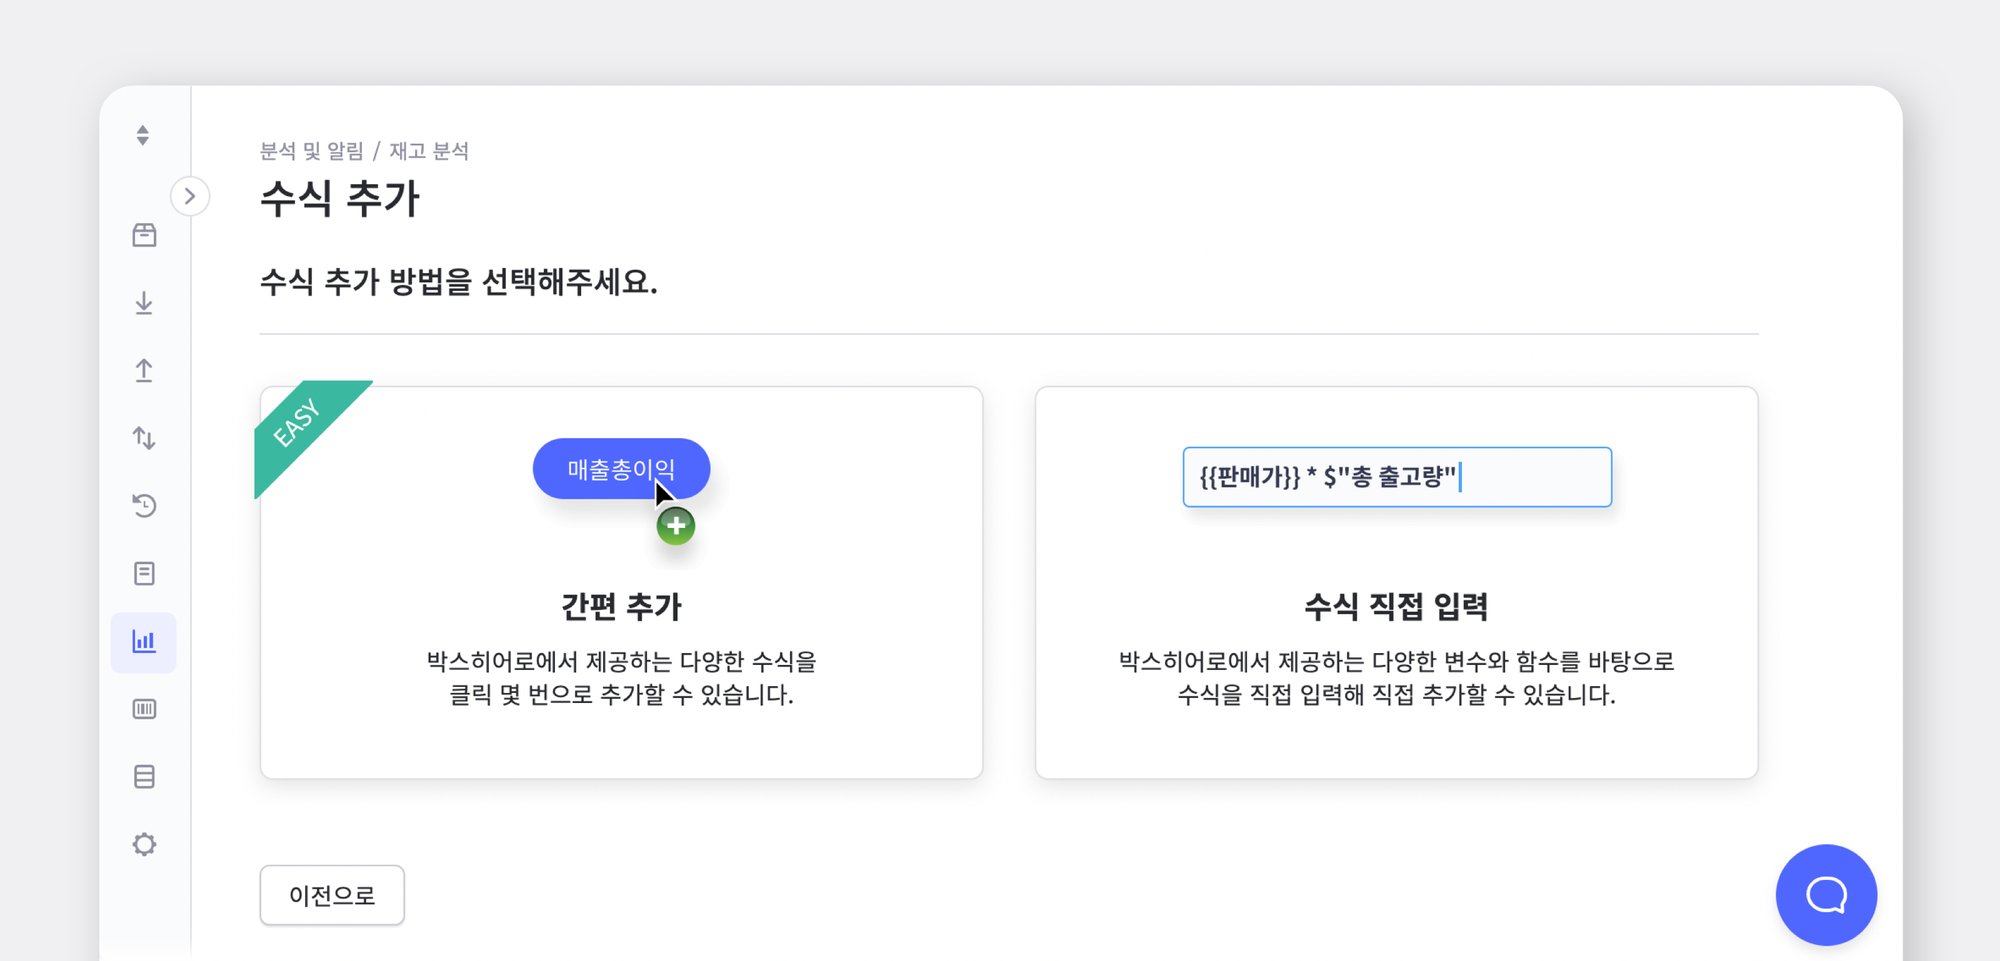Choose the 수식 직접 입력 card
The image size is (2000, 961).
pos(1396,583)
